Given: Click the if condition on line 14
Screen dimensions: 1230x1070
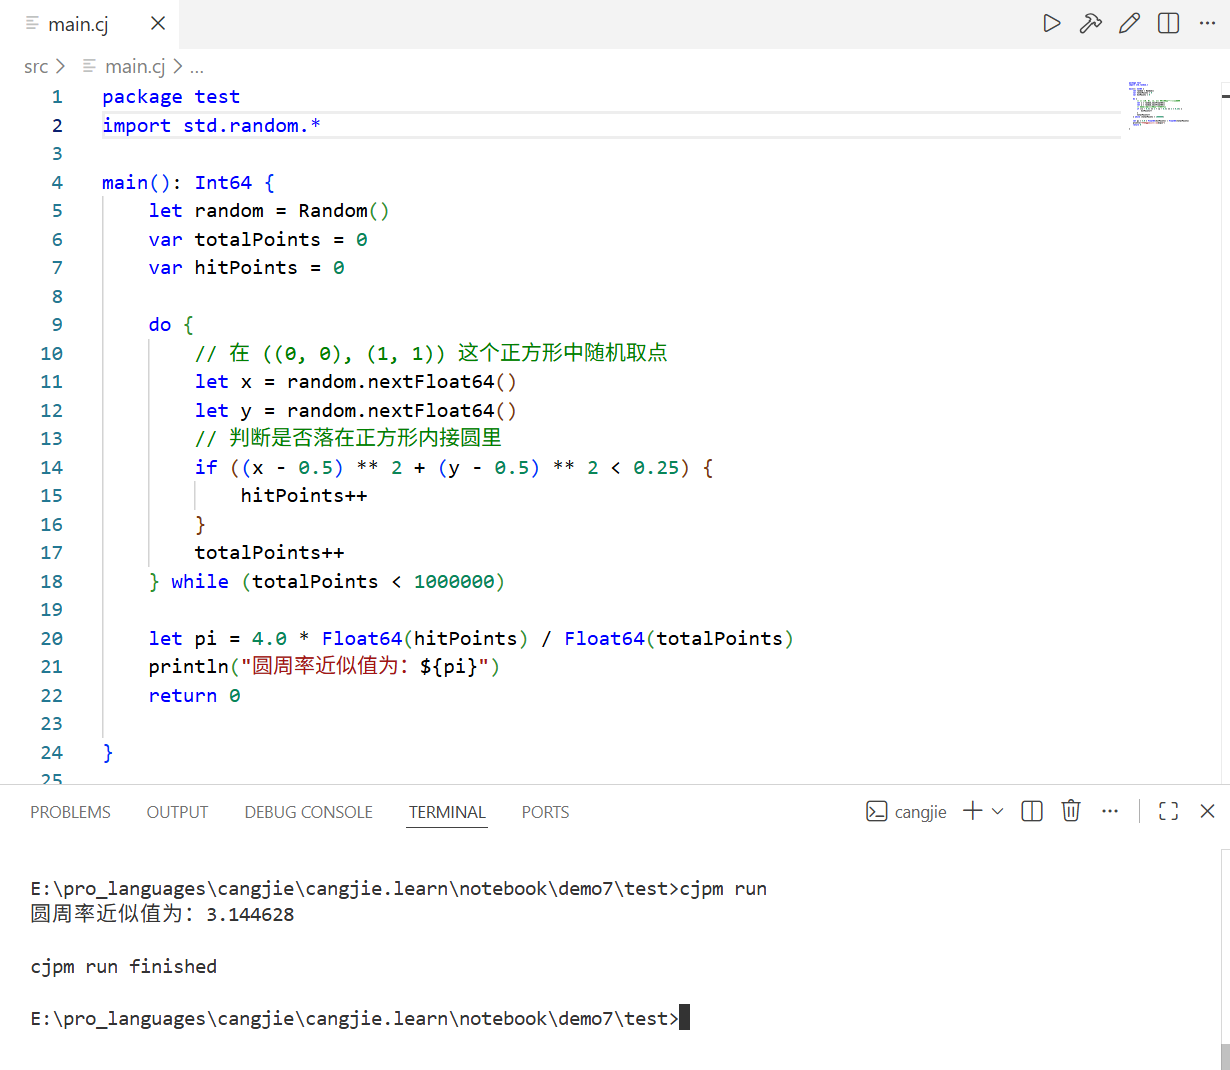Looking at the screenshot, I should pyautogui.click(x=454, y=467).
